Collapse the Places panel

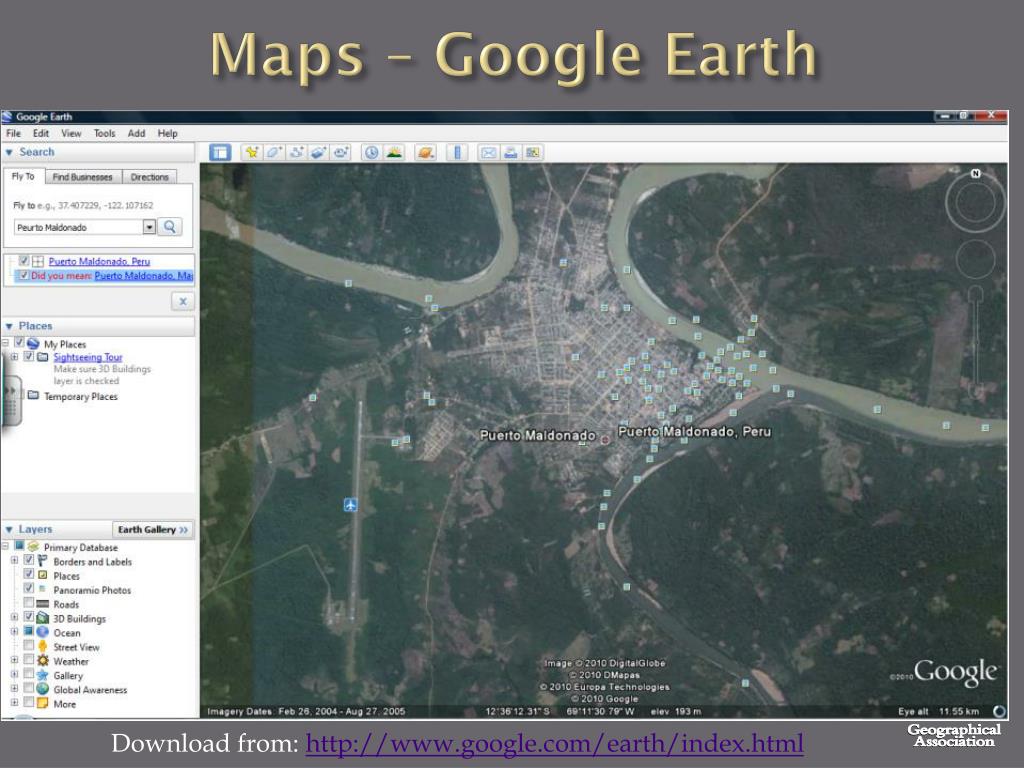point(9,326)
